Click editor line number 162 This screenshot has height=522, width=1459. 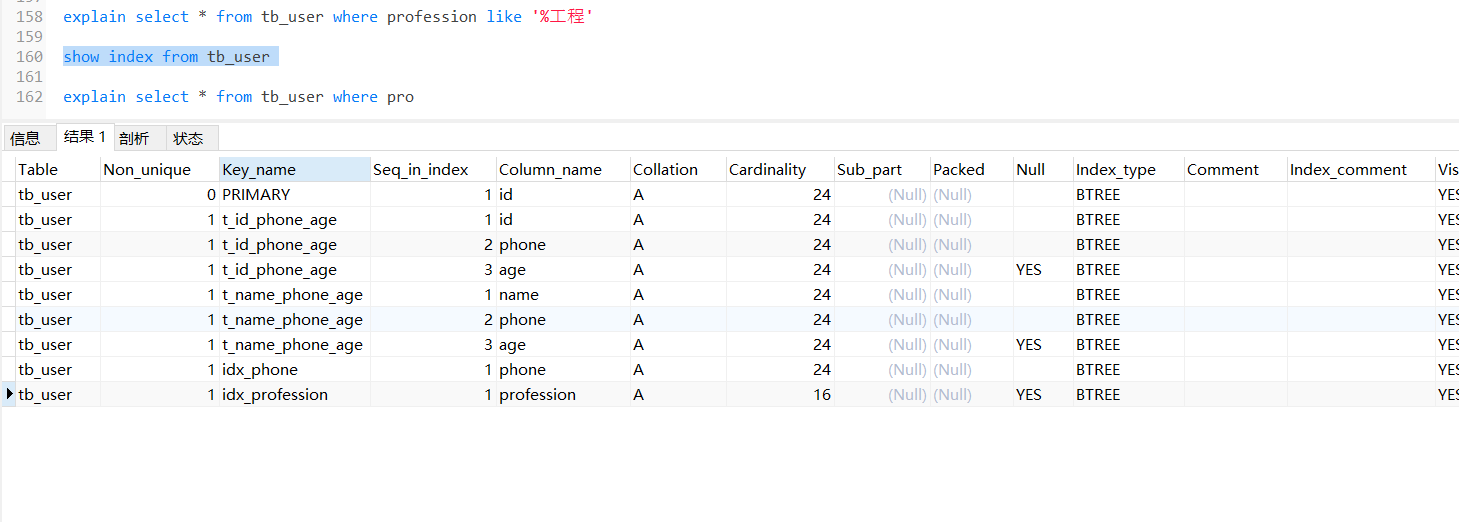[29, 97]
